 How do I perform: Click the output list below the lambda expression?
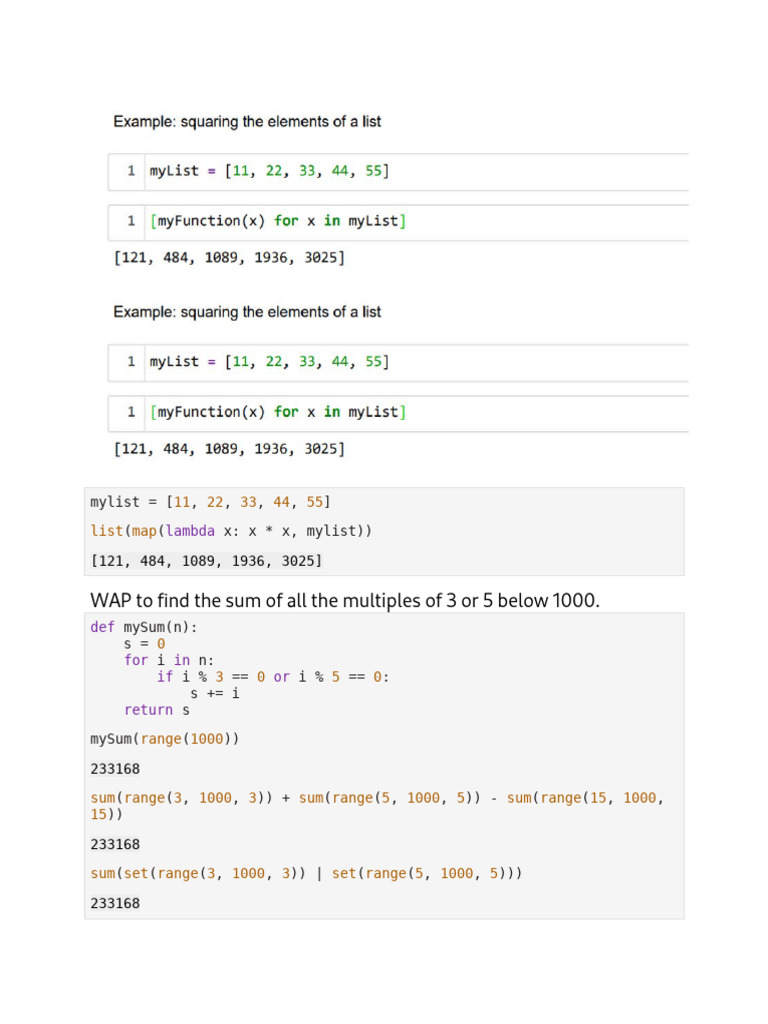pos(206,561)
